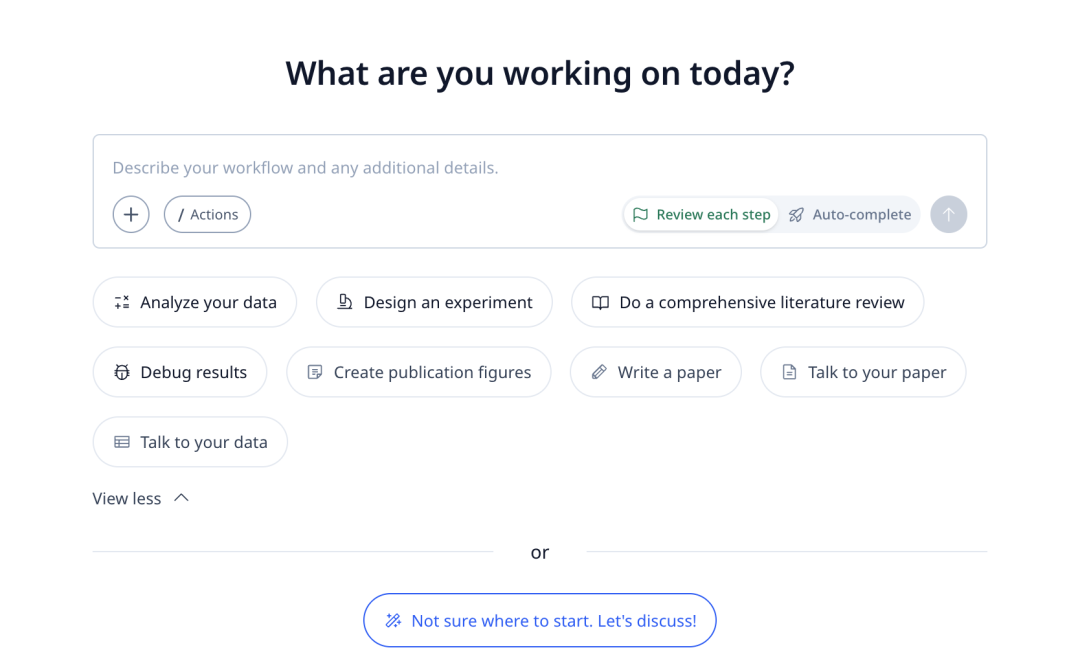Collapse suggestions with View less
This screenshot has width=1080, height=672.
pos(127,498)
